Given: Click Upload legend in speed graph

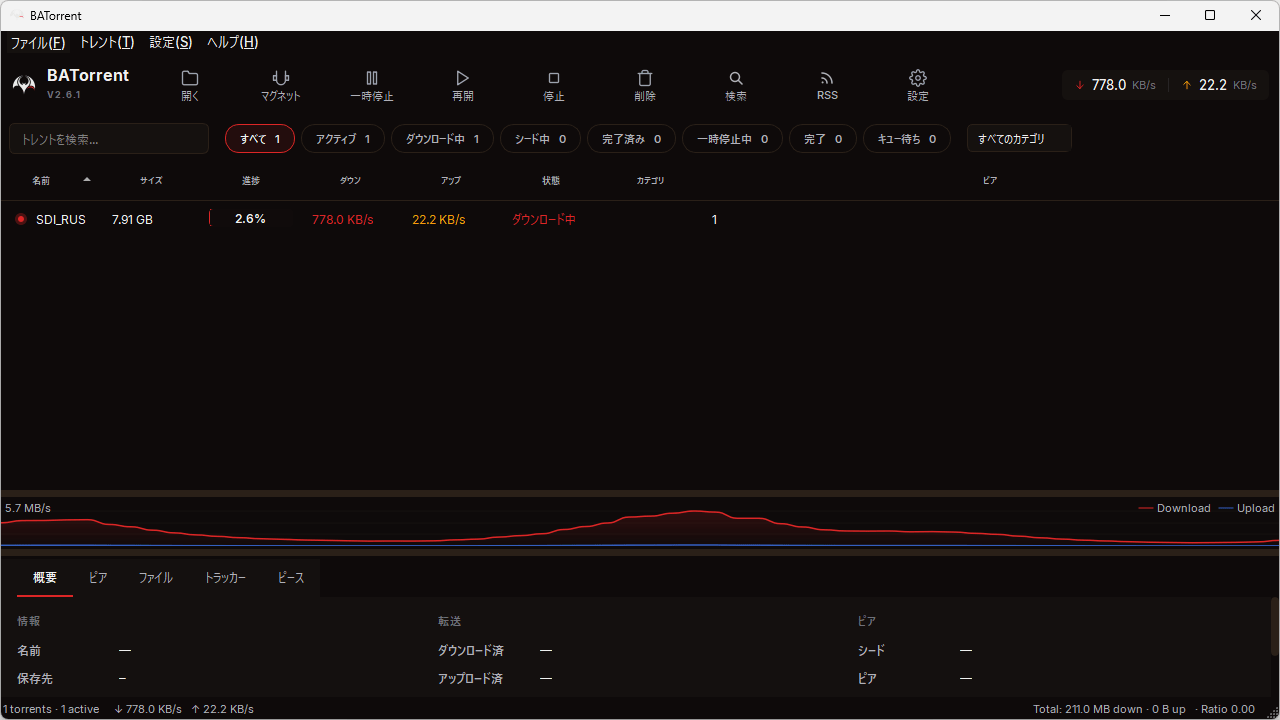Looking at the screenshot, I should point(1246,508).
